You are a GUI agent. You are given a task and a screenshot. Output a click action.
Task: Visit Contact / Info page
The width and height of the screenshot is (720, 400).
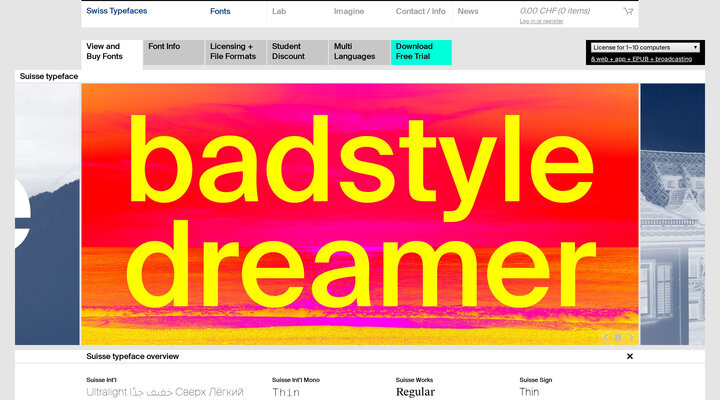pos(421,11)
